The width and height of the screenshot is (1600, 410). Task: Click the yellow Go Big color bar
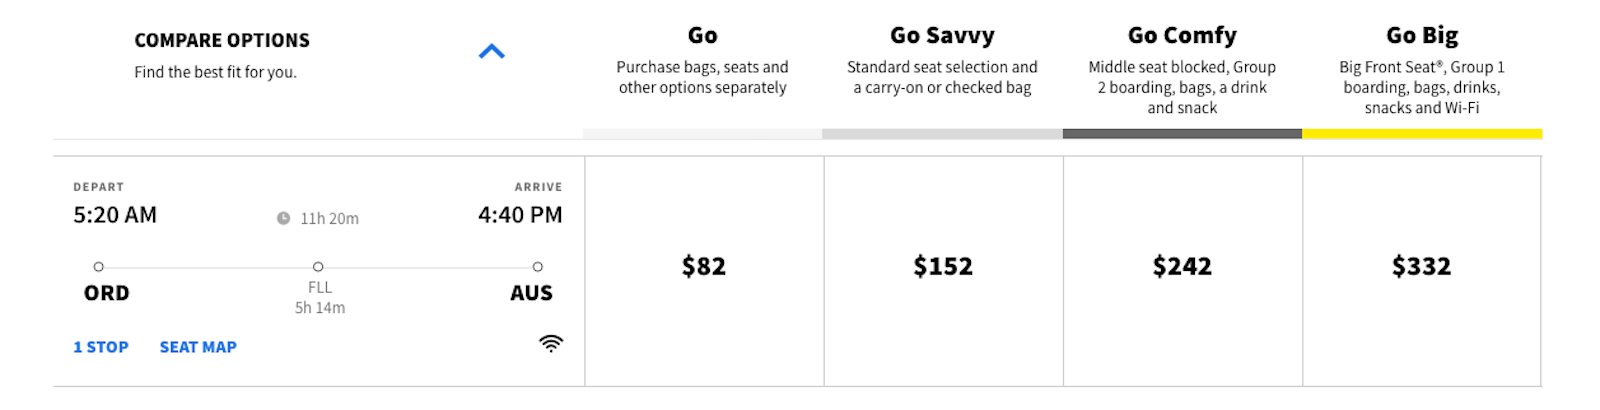tap(1422, 134)
